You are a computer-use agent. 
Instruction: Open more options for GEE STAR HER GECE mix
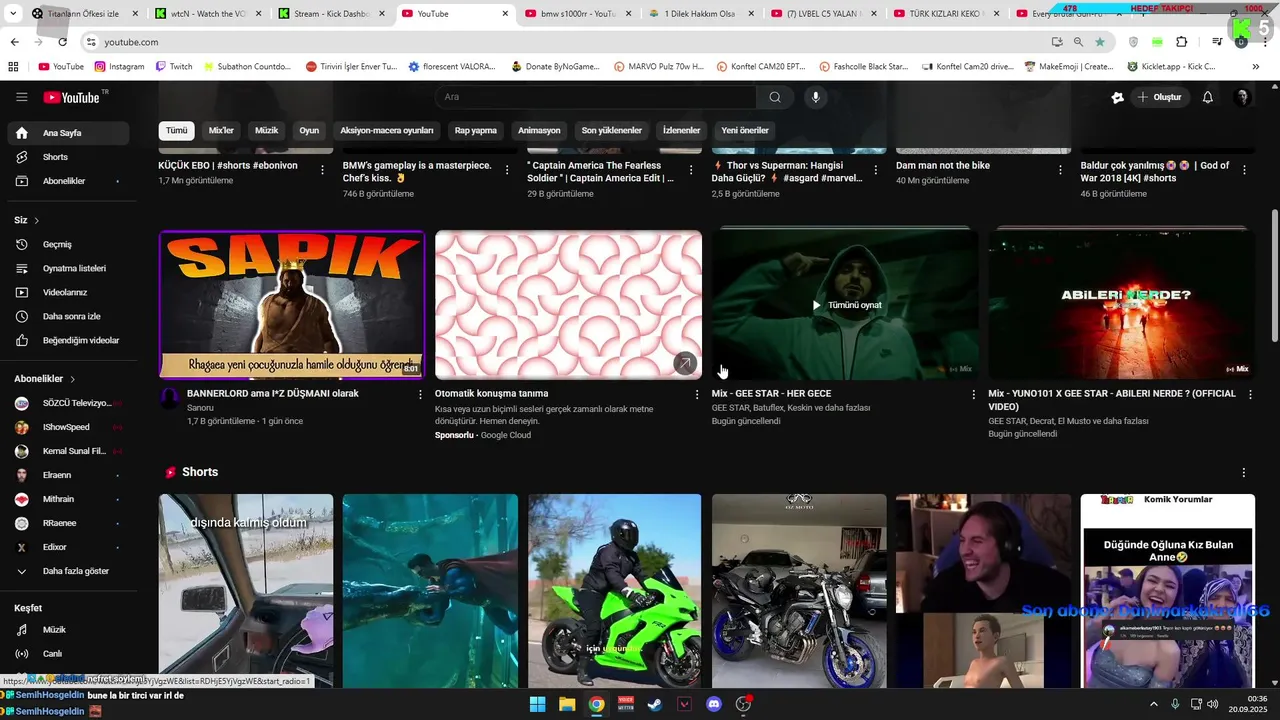974,394
